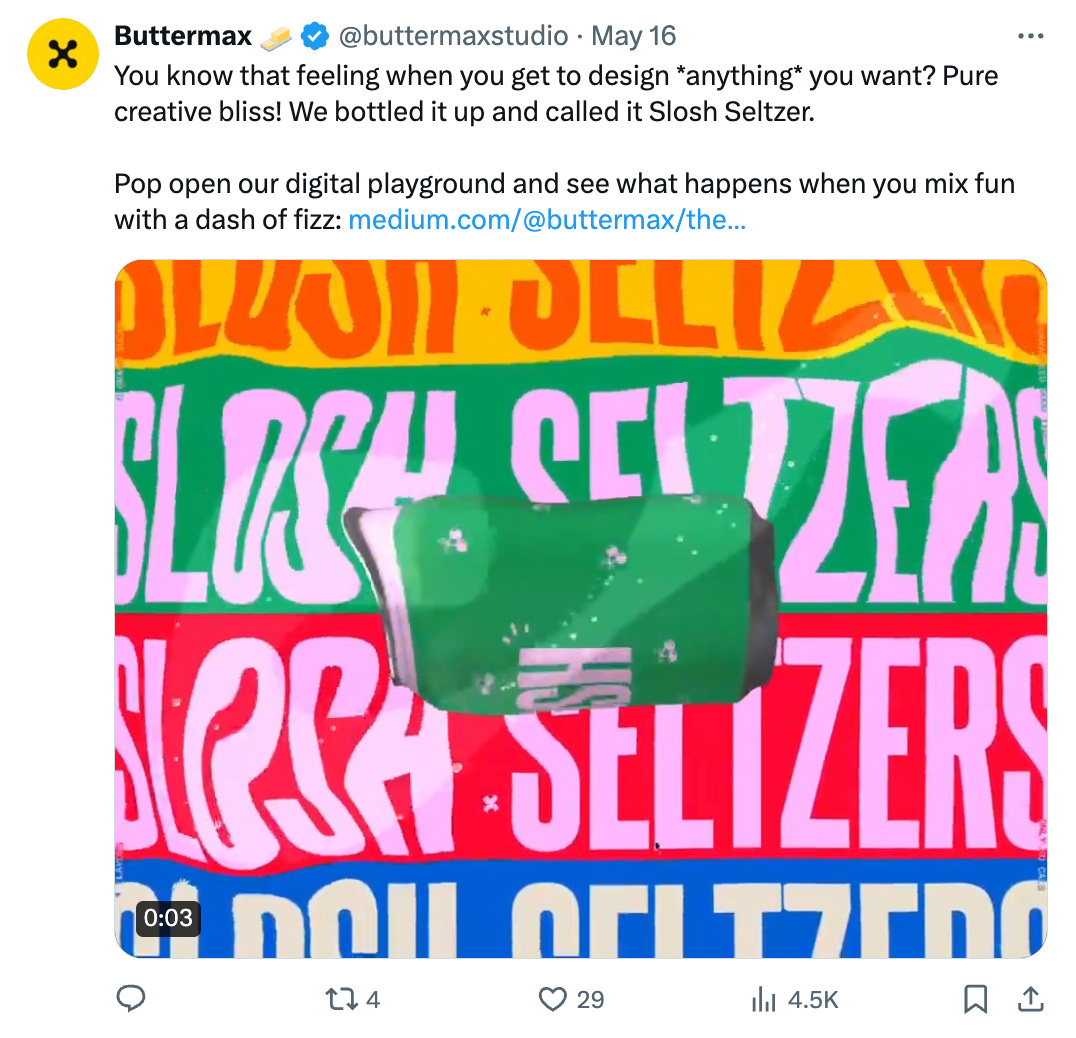Visit the @buttermaxstudio handle

[454, 36]
